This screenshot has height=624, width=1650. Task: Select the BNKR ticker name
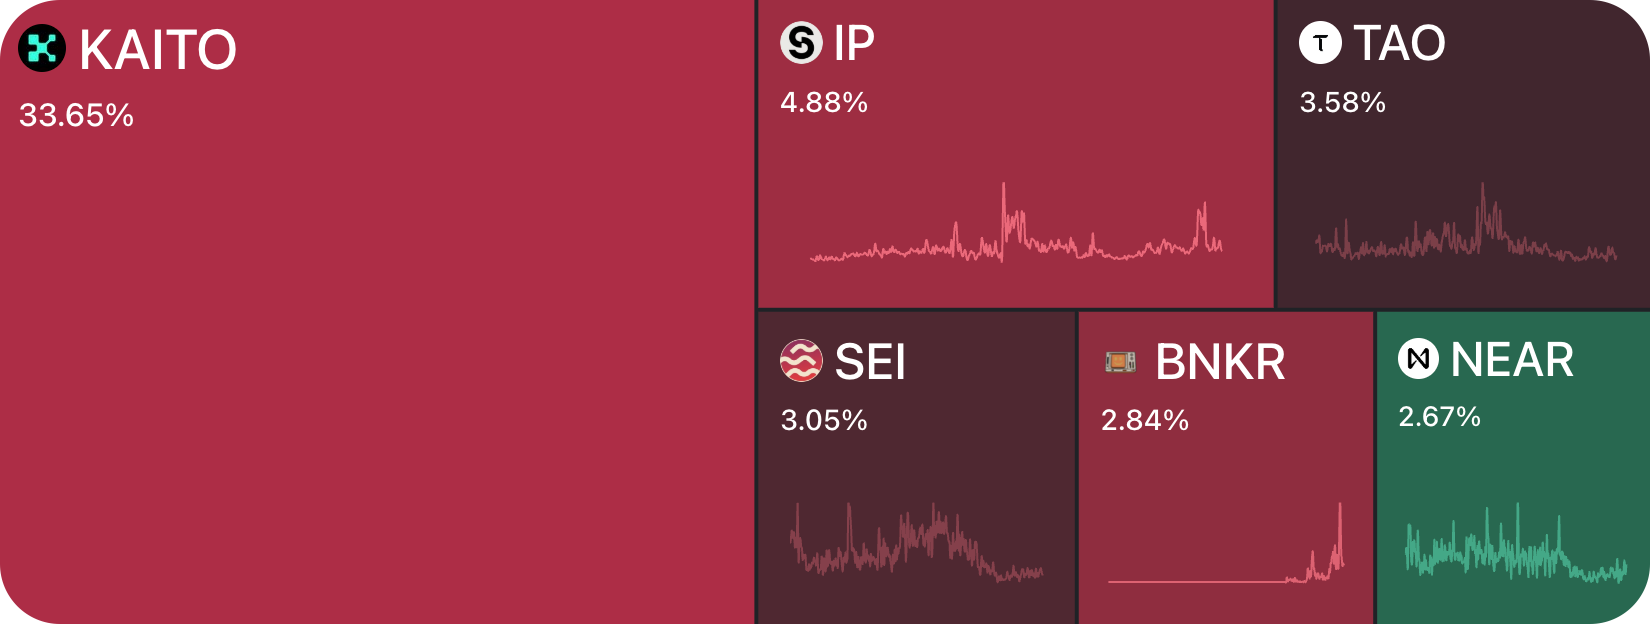pyautogui.click(x=1220, y=362)
